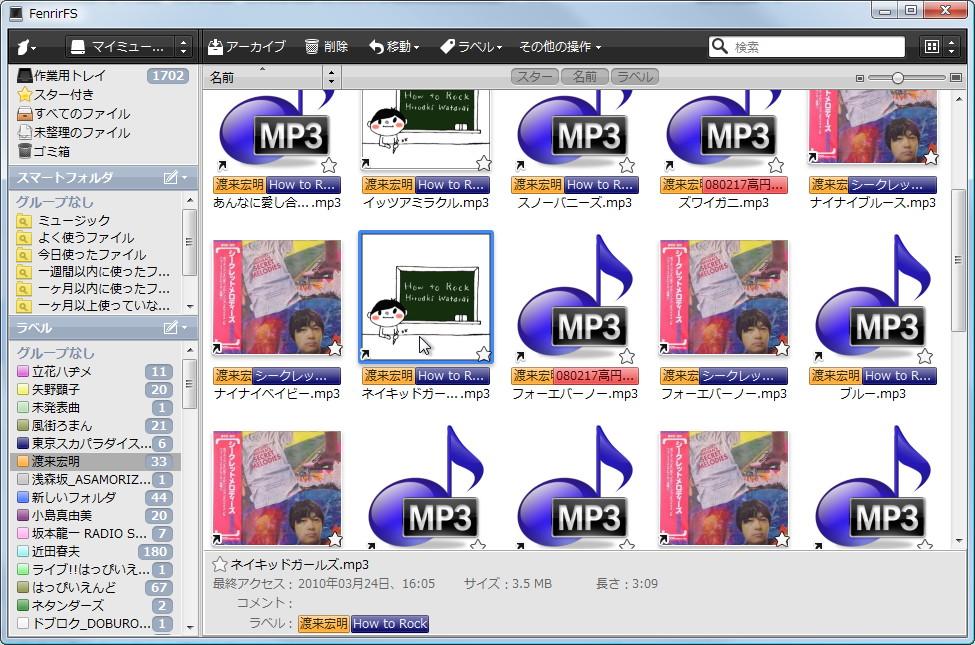Click the 削除 trash toolbar button

pos(326,47)
